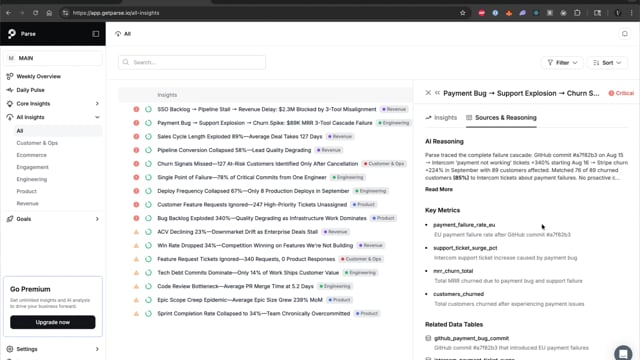Open Bug Backlog Exploded insight
Image resolution: width=640 pixels, height=360 pixels.
tap(262, 218)
